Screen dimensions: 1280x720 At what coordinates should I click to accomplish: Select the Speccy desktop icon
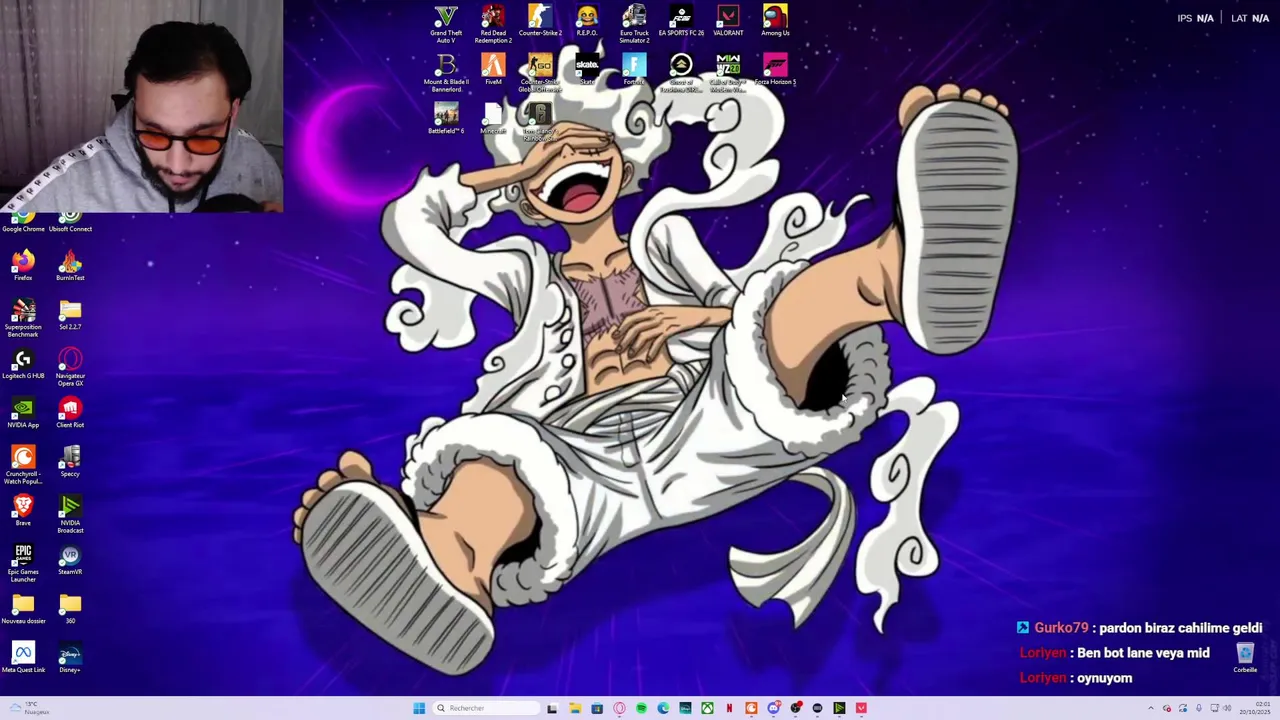pyautogui.click(x=70, y=462)
